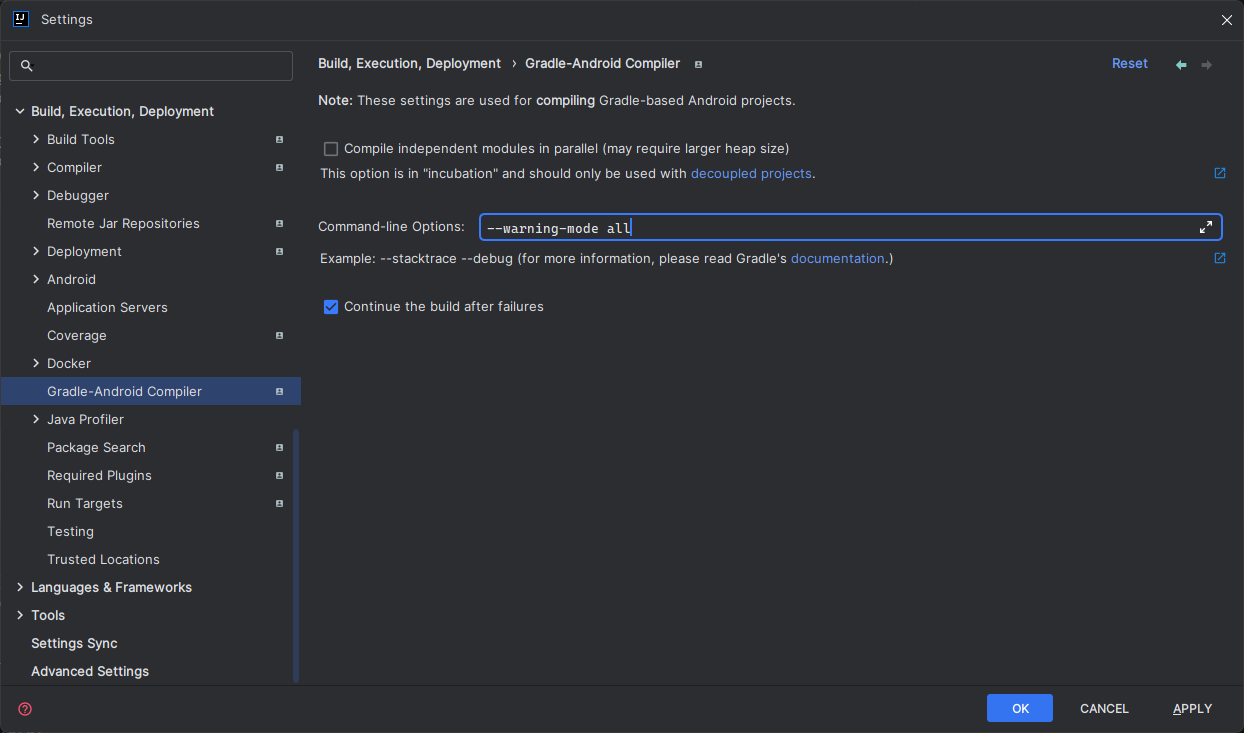Open Gradle's documentation link
The image size is (1244, 733).
pos(838,258)
